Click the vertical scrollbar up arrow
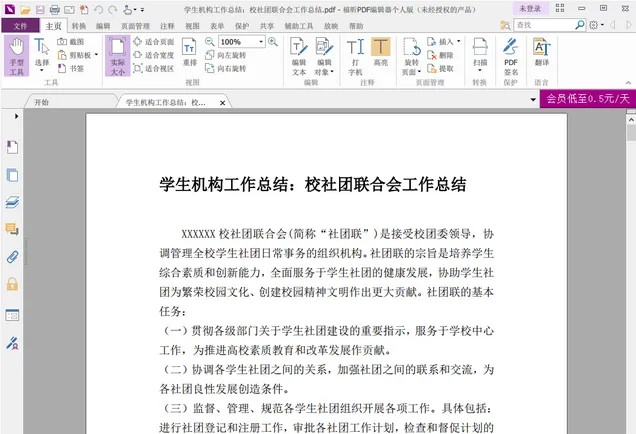636x434 pixels. click(631, 120)
